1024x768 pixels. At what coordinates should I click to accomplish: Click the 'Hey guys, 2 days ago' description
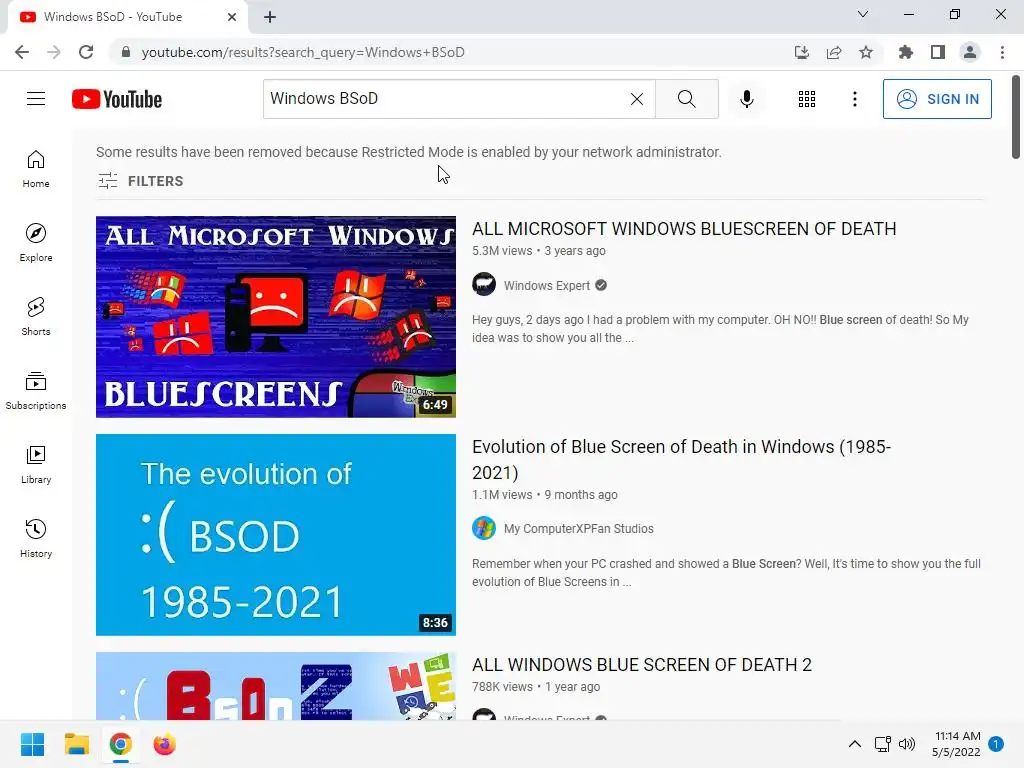tap(720, 328)
